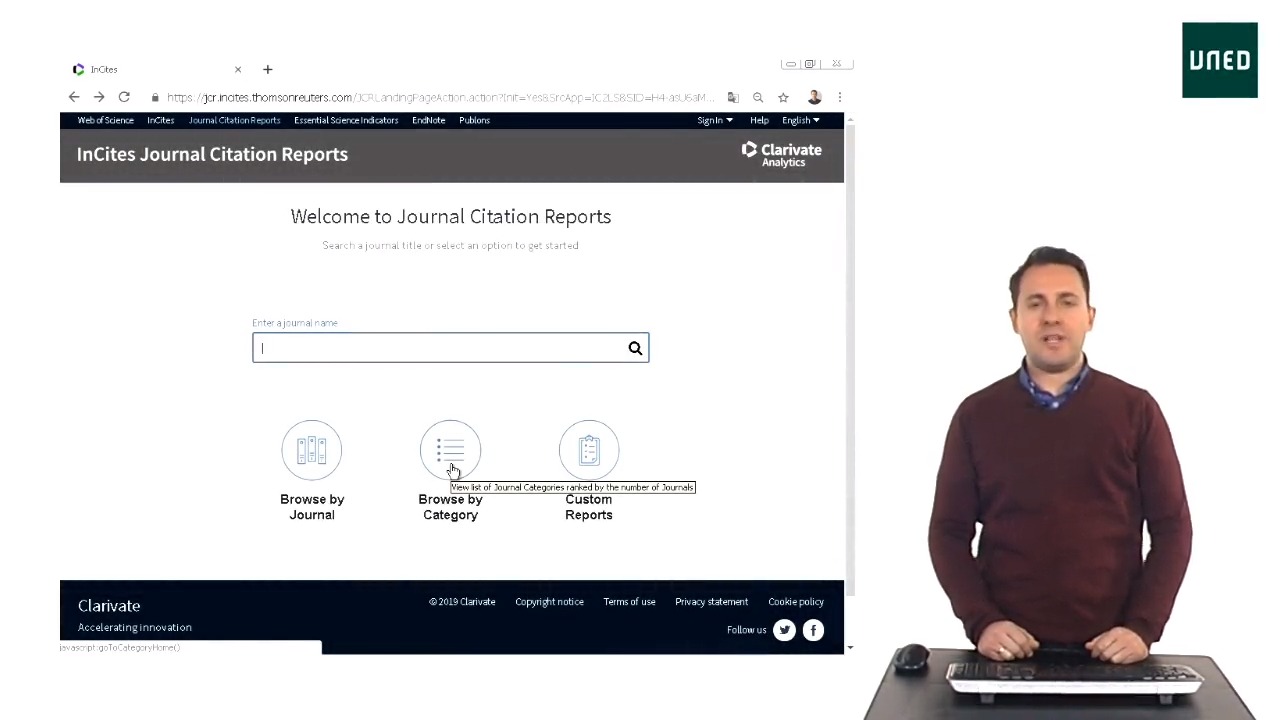Click the Browse by Journal label
The image size is (1280, 720).
(312, 507)
